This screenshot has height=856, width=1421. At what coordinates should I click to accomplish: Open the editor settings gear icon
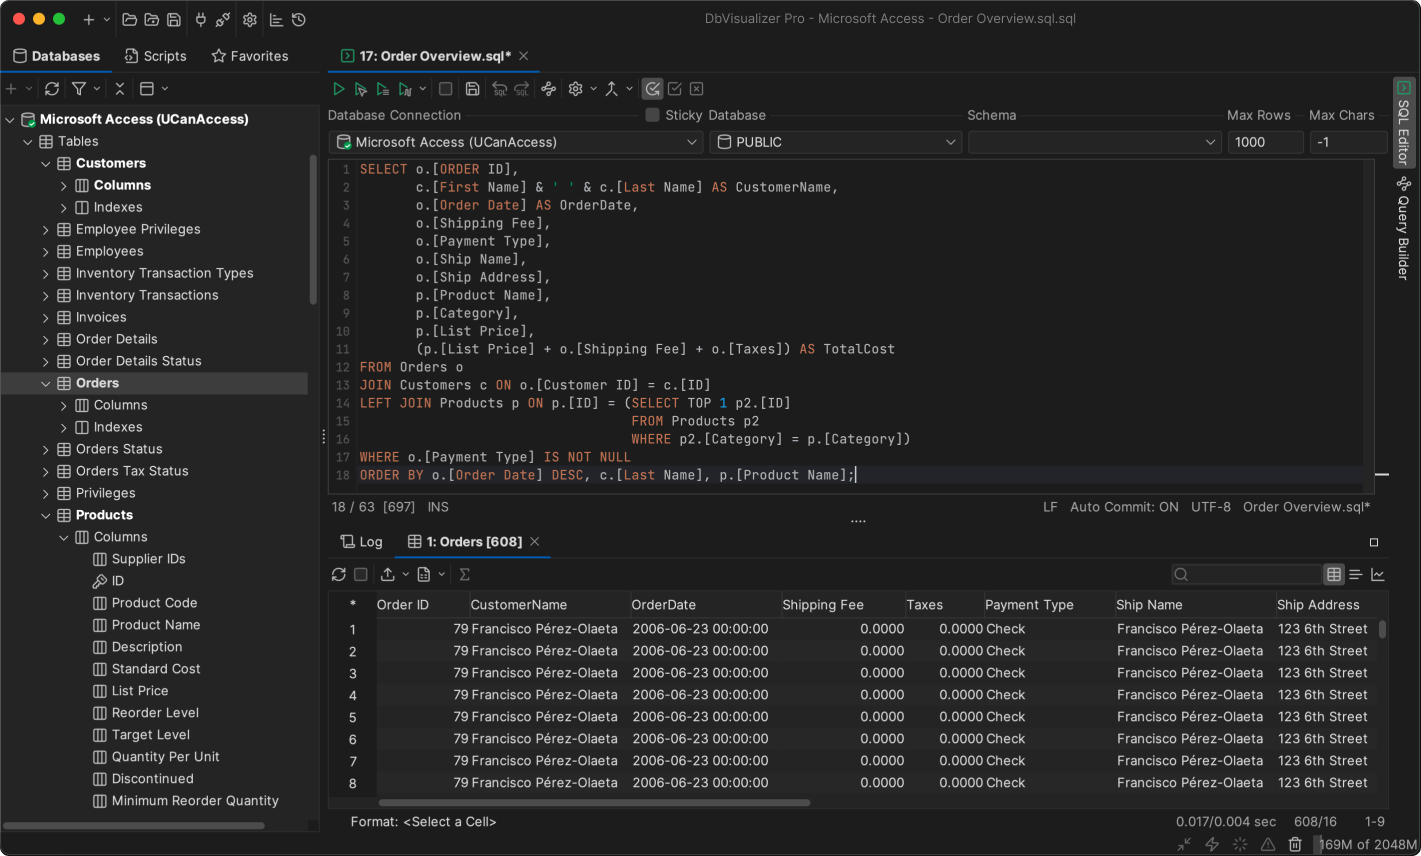click(x=576, y=89)
